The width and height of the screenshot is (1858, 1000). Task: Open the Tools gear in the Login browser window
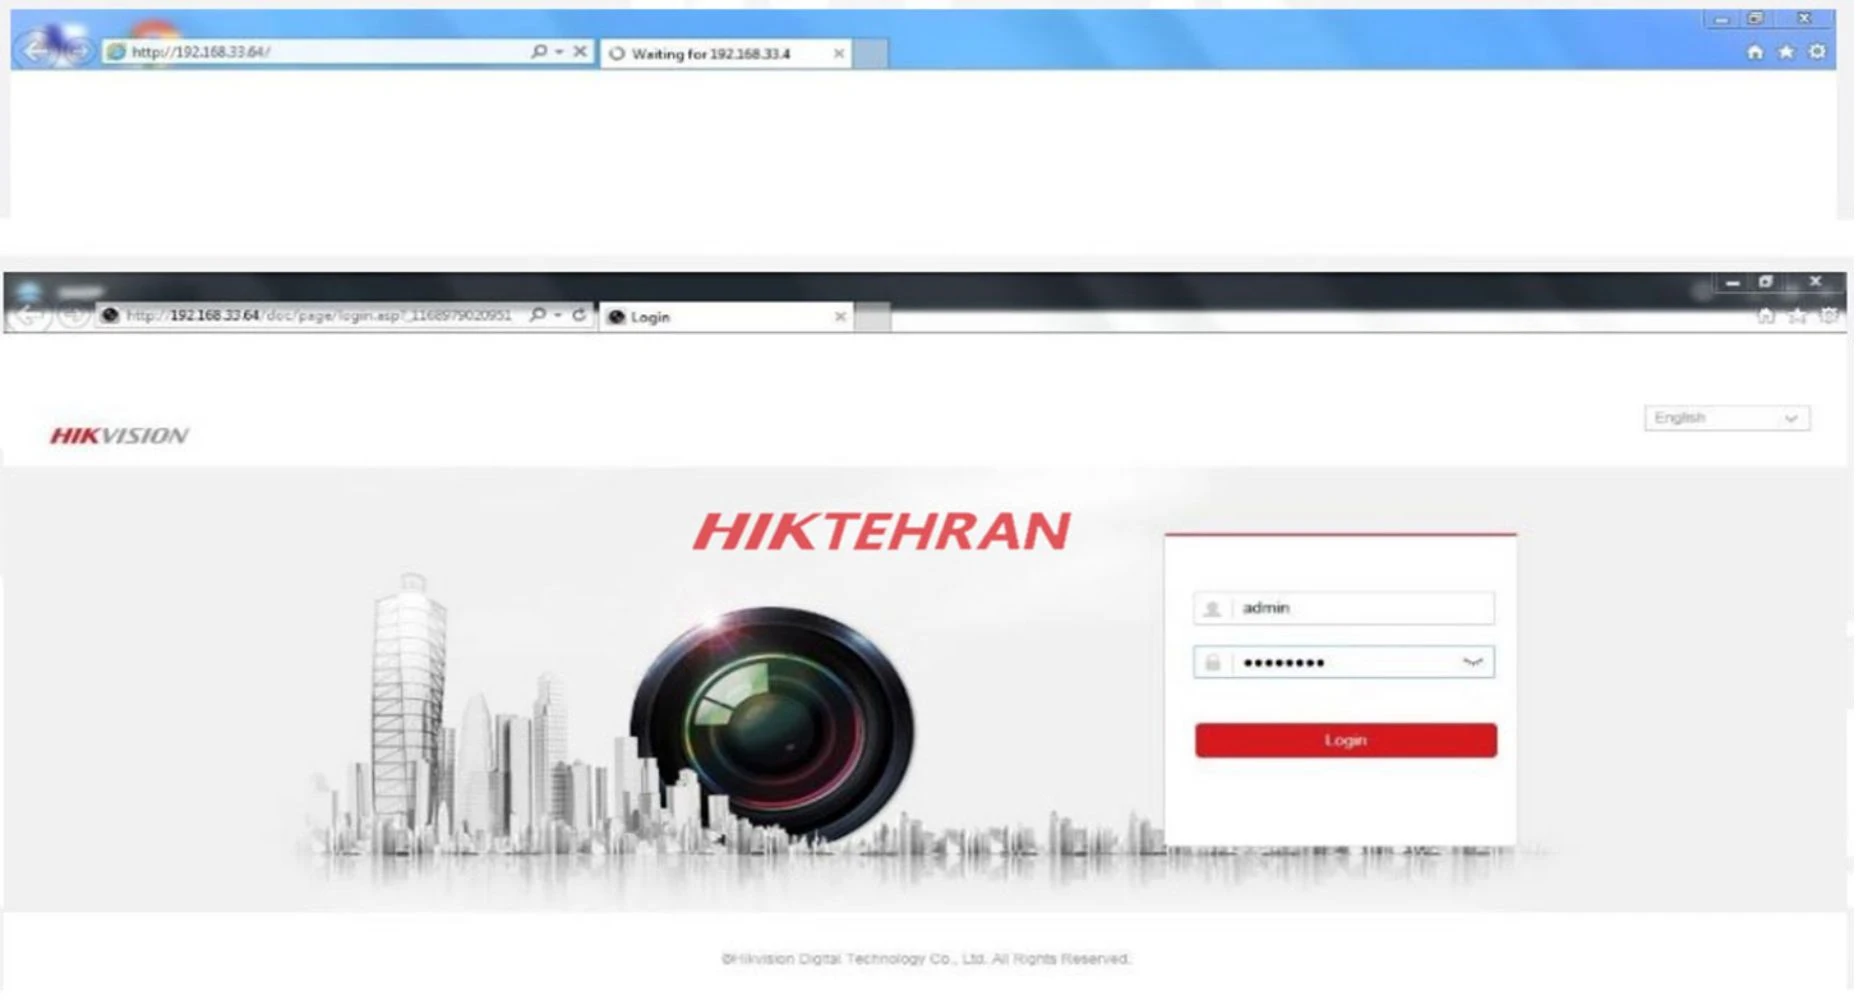point(1829,316)
